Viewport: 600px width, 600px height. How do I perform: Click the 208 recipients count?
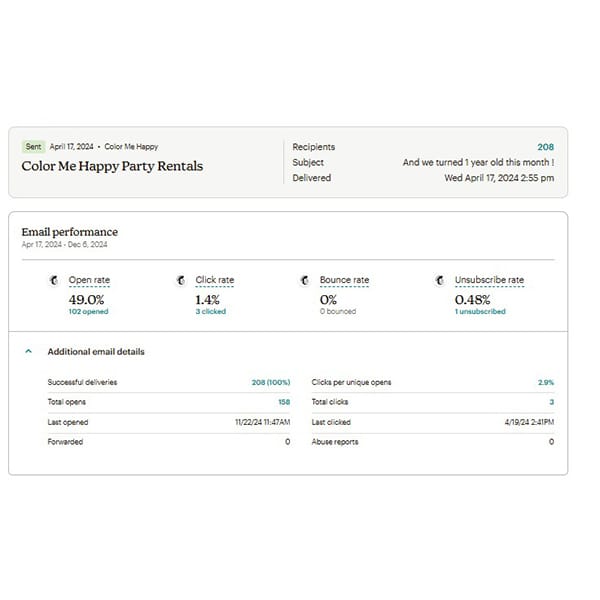click(x=545, y=147)
